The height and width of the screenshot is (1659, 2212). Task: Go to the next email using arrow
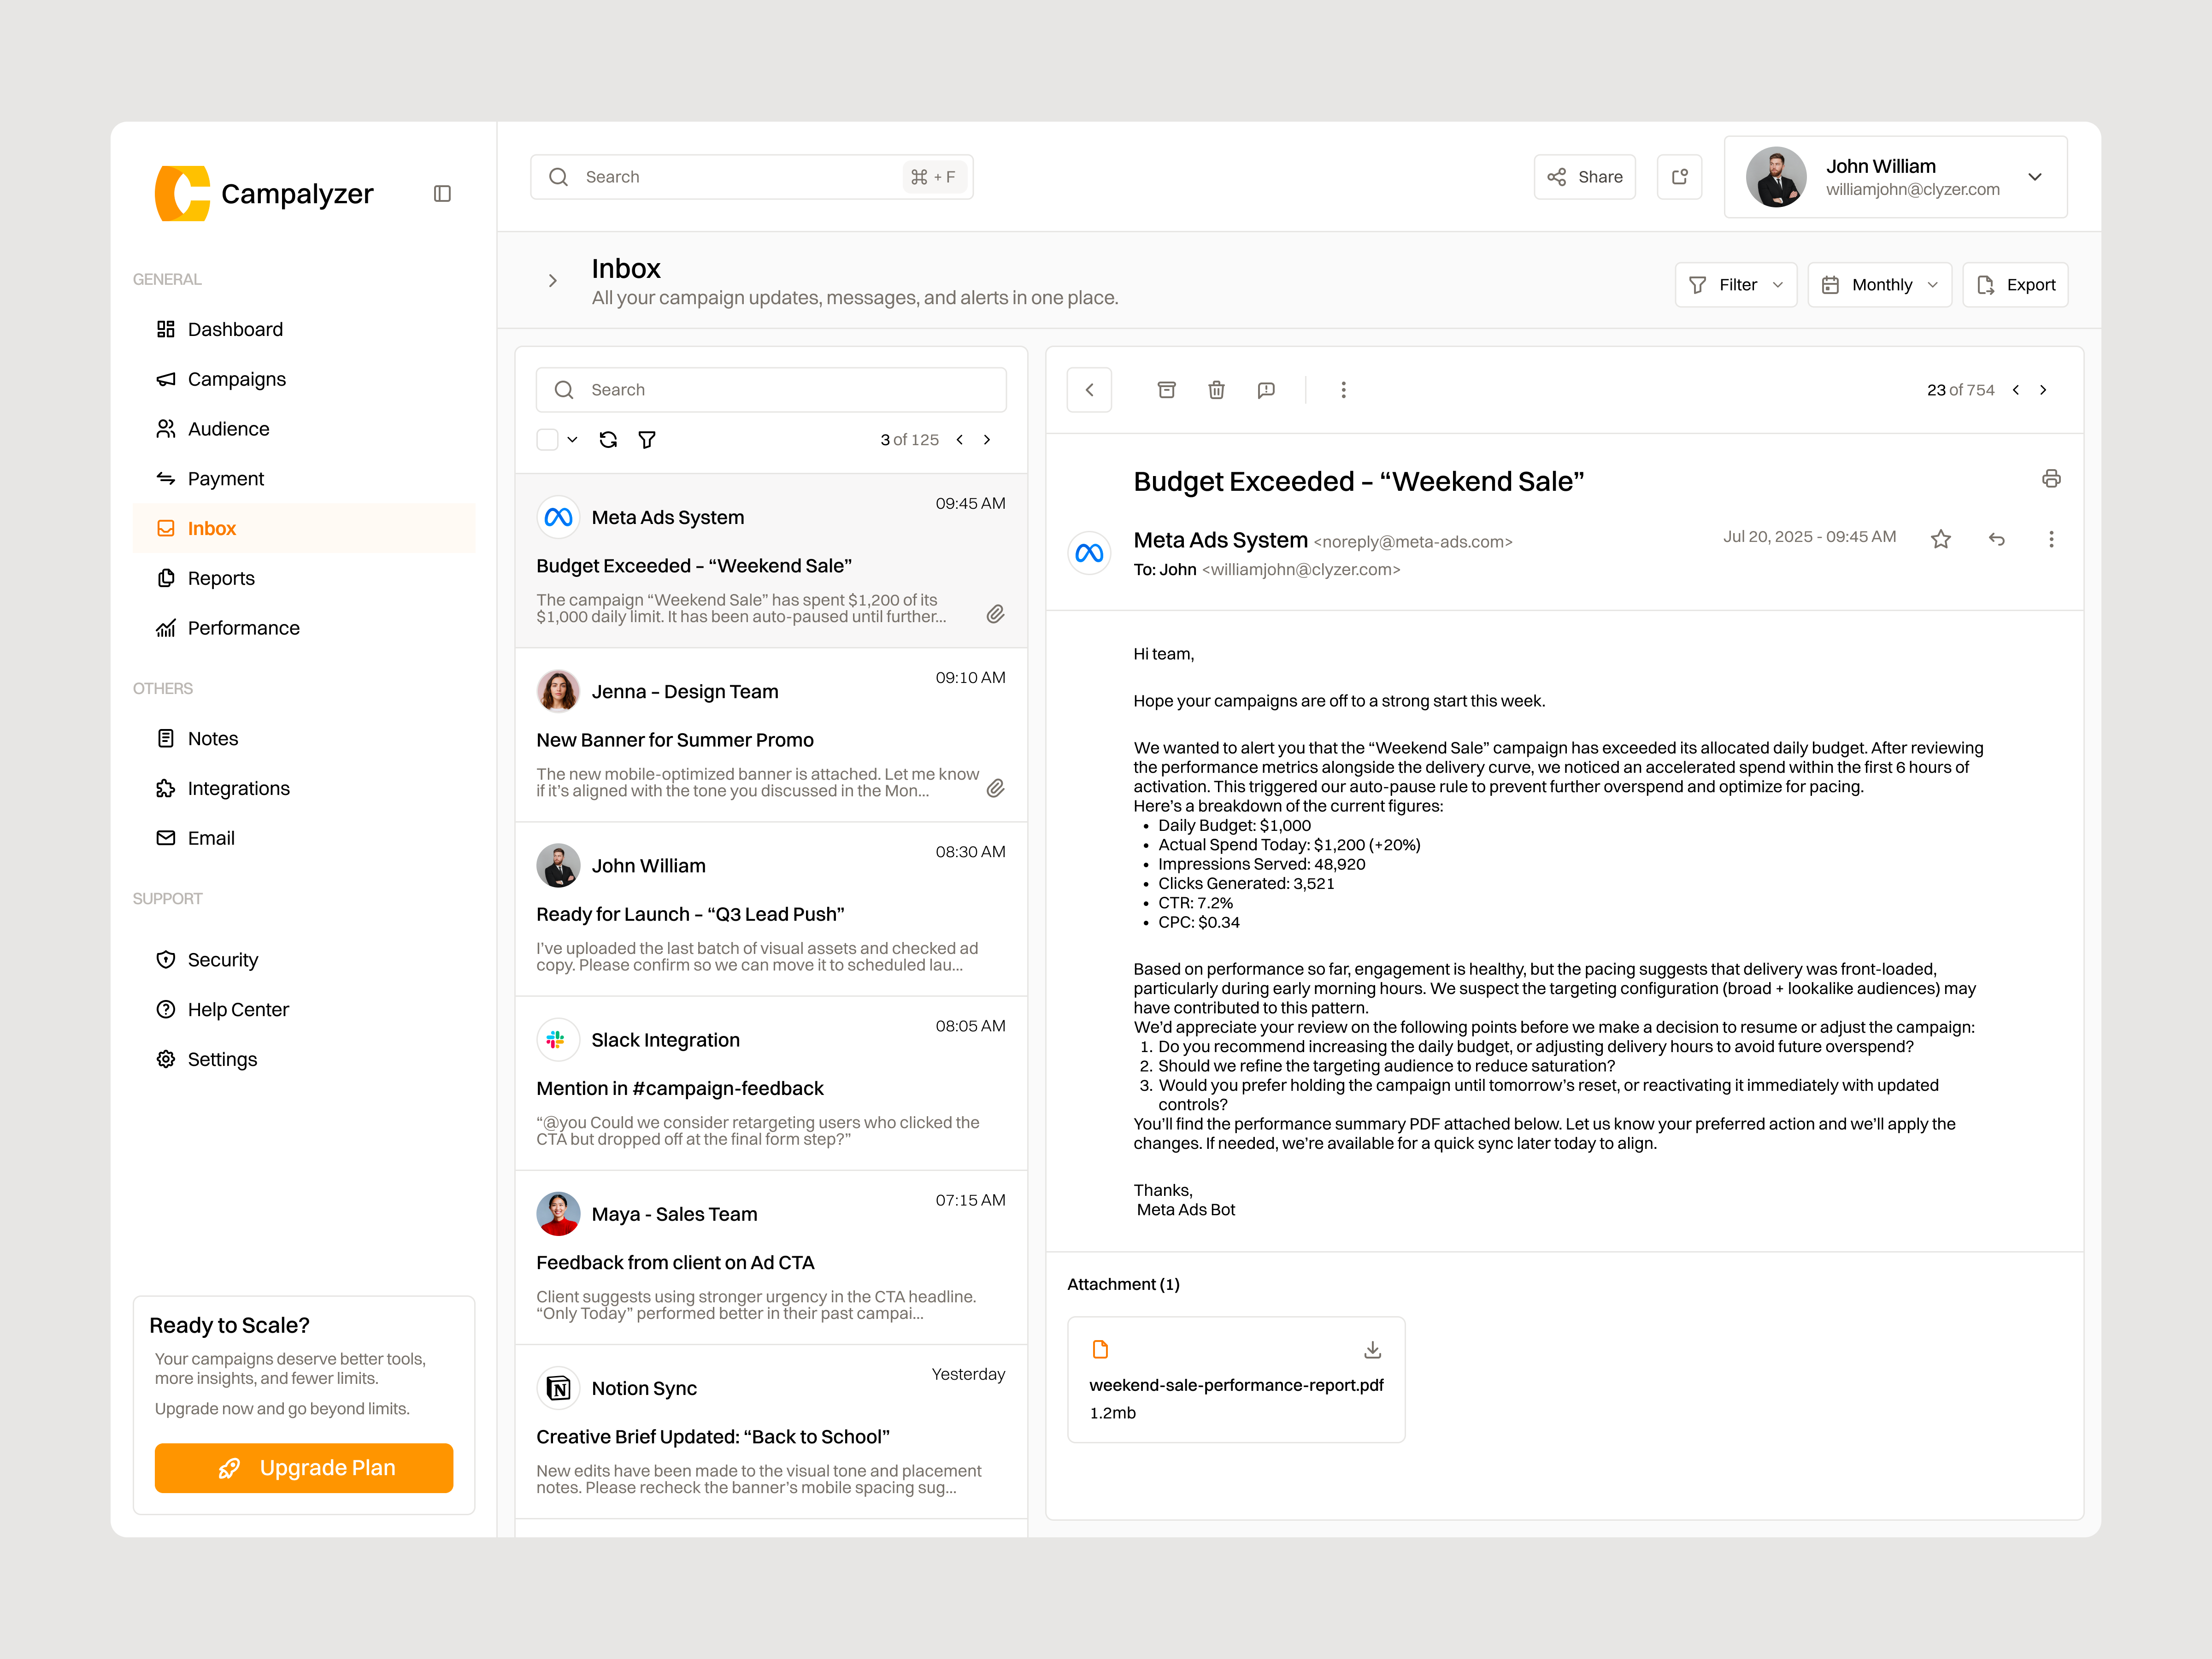click(2044, 390)
